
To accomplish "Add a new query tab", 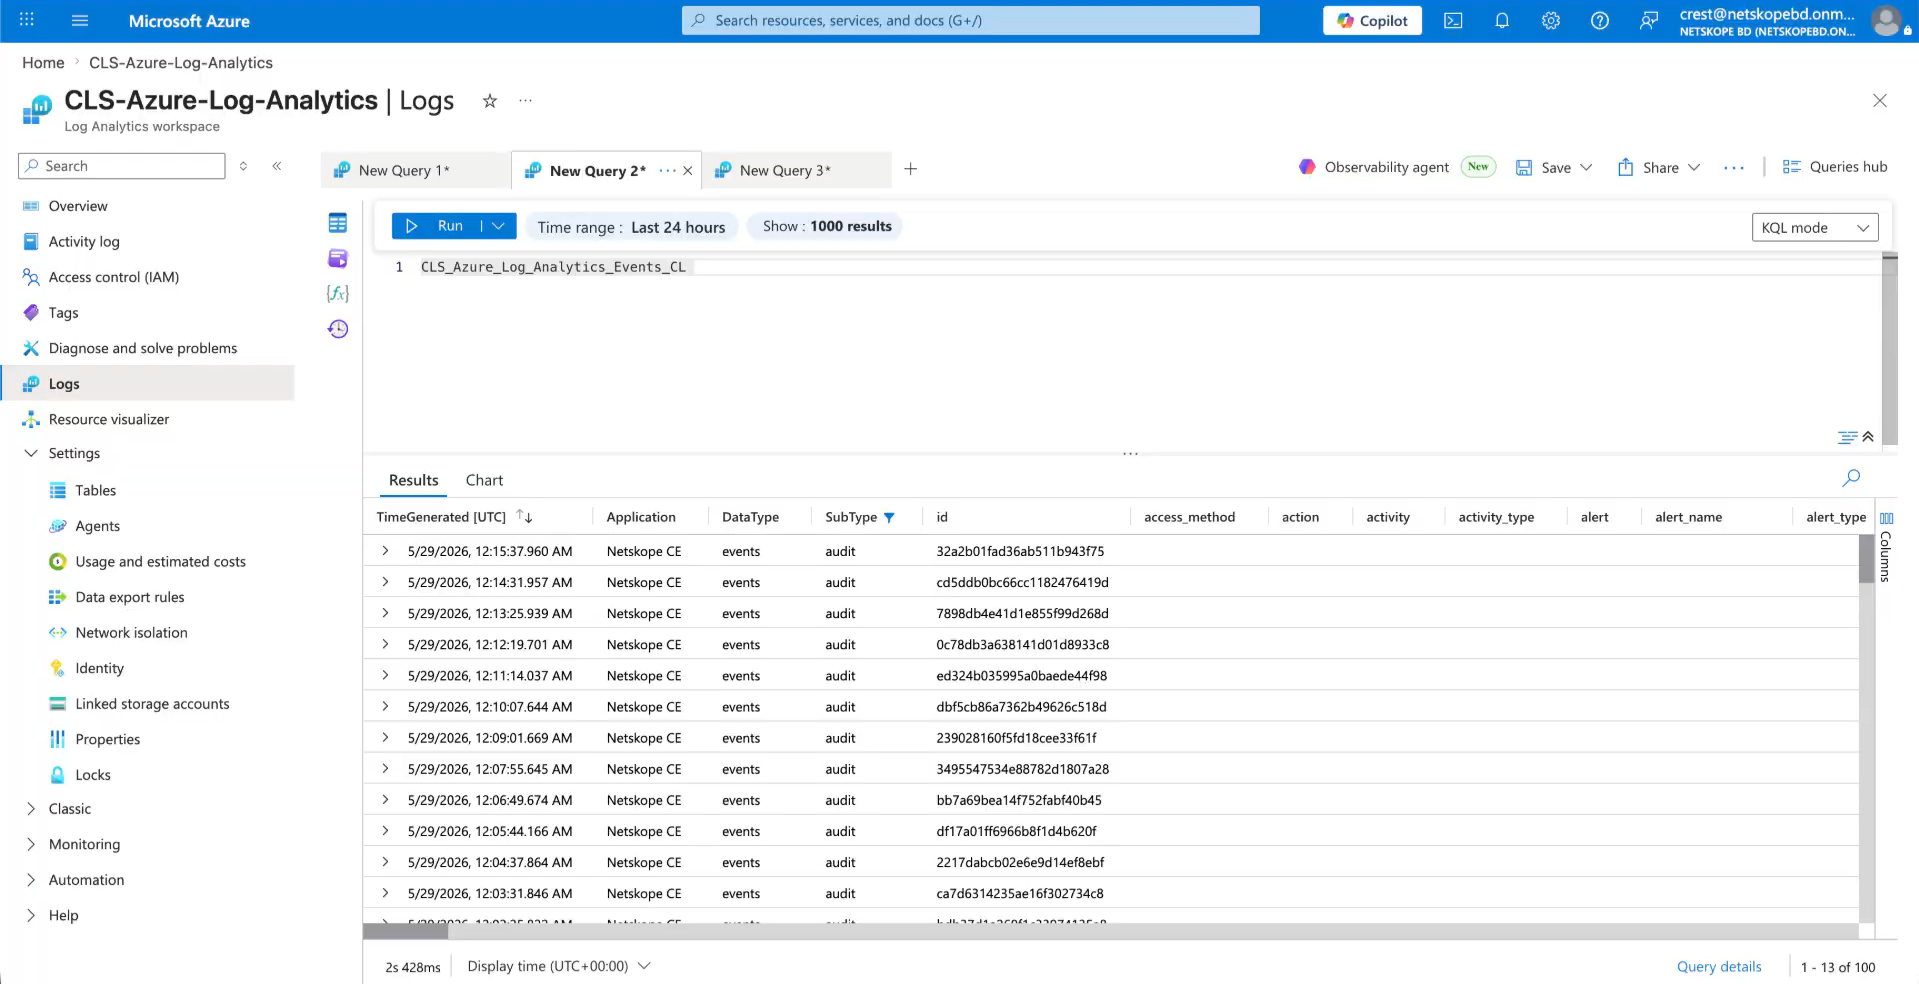I will coord(911,169).
